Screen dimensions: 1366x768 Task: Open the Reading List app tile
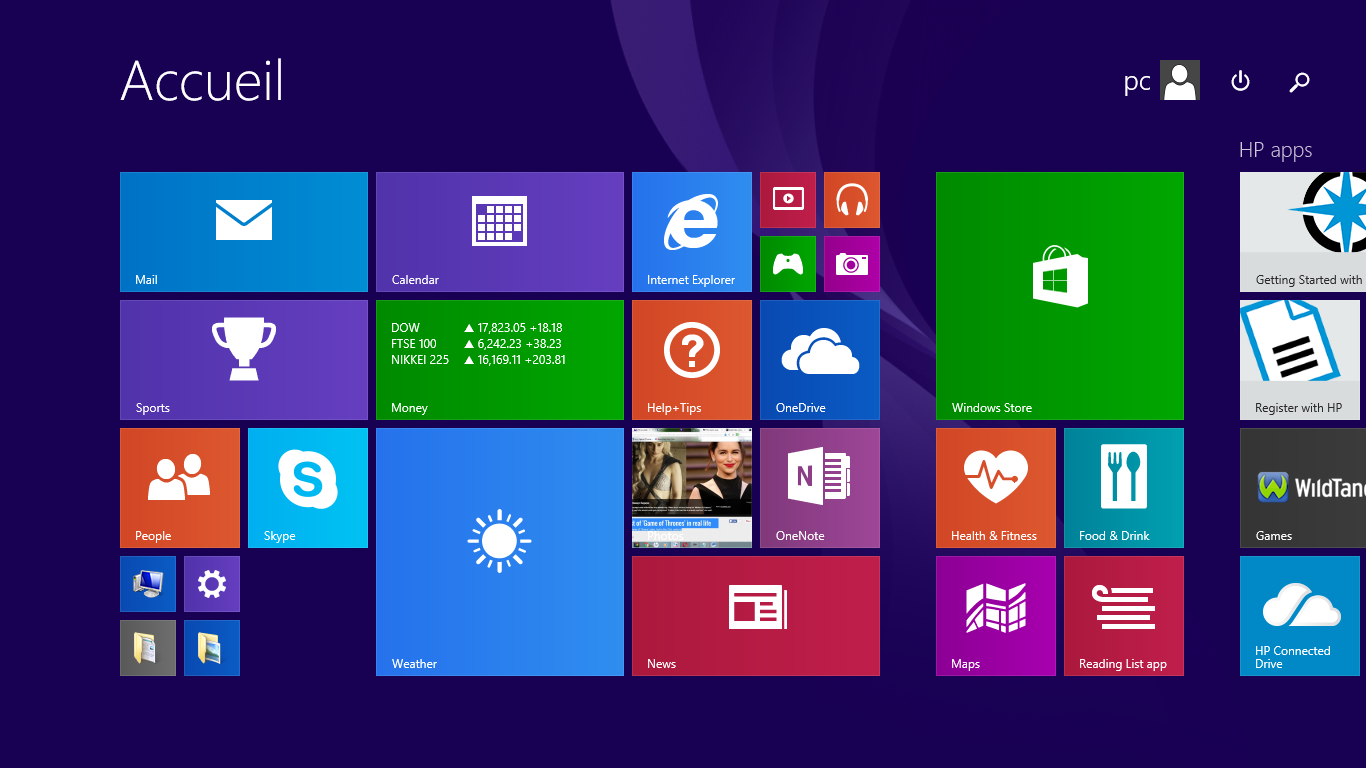(x=1124, y=616)
